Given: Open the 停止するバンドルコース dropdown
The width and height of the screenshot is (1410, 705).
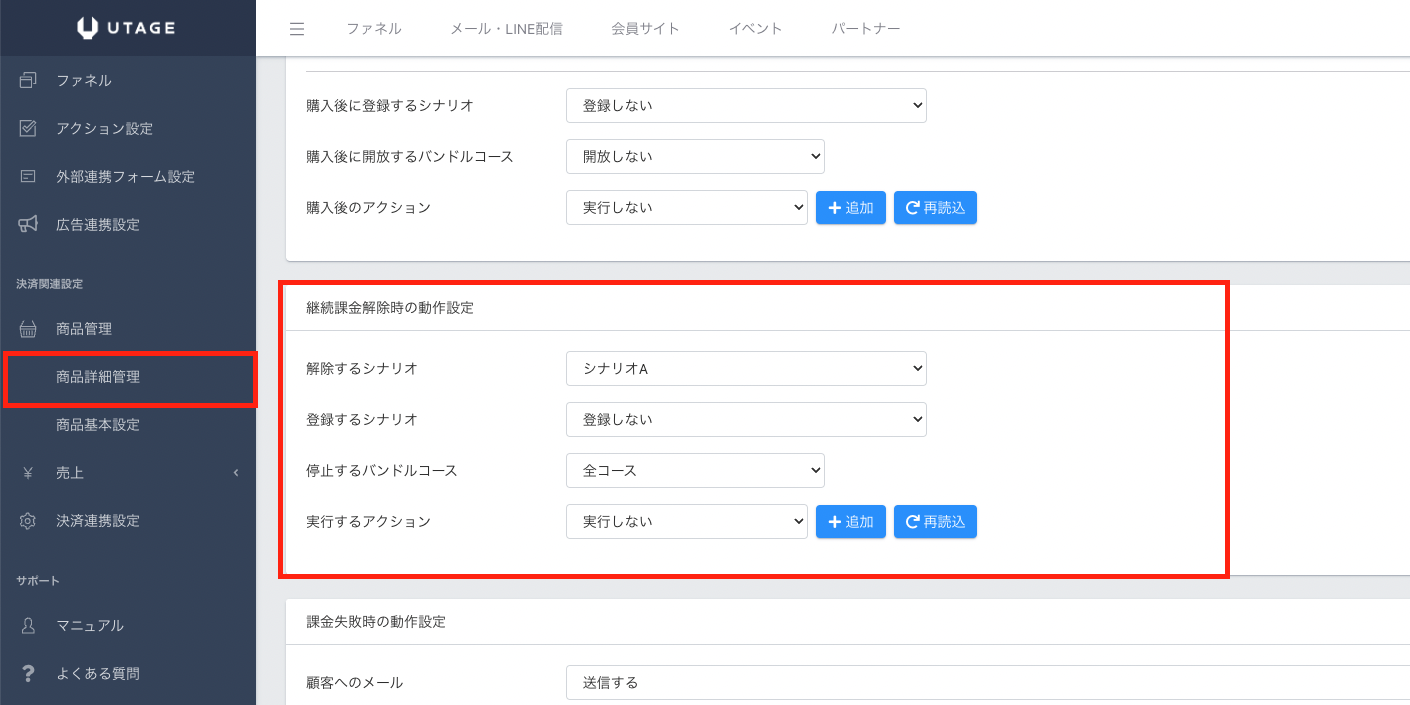Looking at the screenshot, I should pyautogui.click(x=695, y=470).
